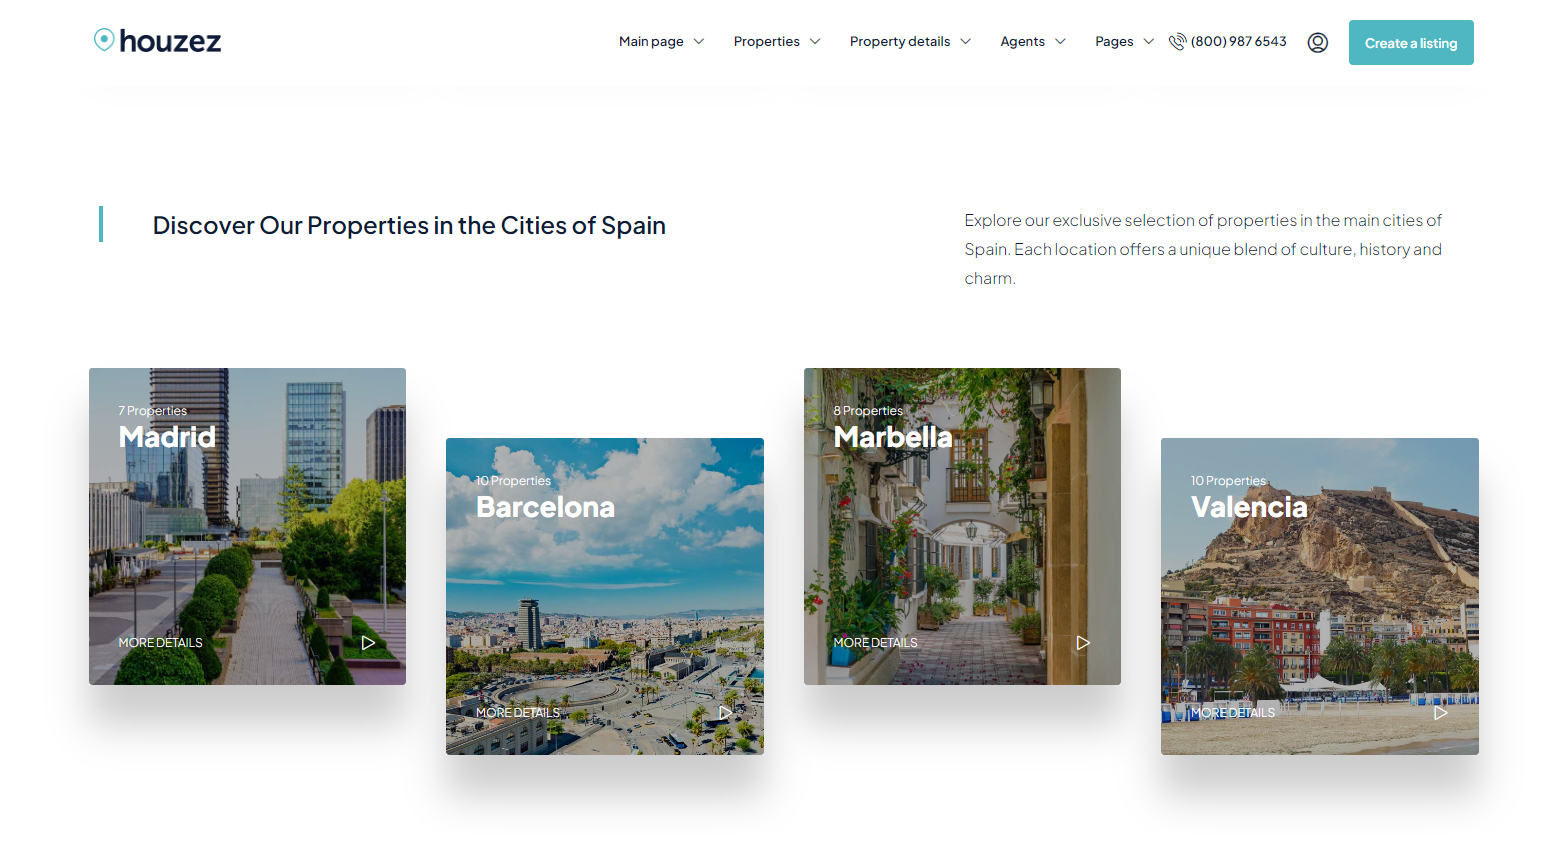Click the arrow icon on Barcelona card
Screen dimensions: 1565x855
tap(725, 713)
